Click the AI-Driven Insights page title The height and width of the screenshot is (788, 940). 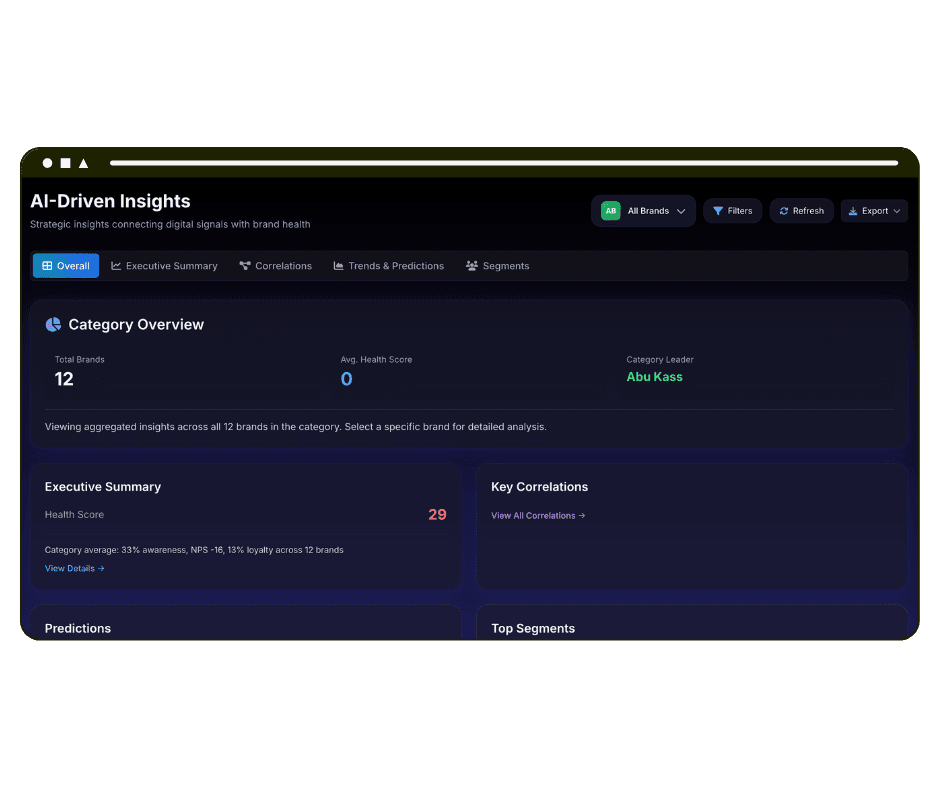pyautogui.click(x=110, y=201)
